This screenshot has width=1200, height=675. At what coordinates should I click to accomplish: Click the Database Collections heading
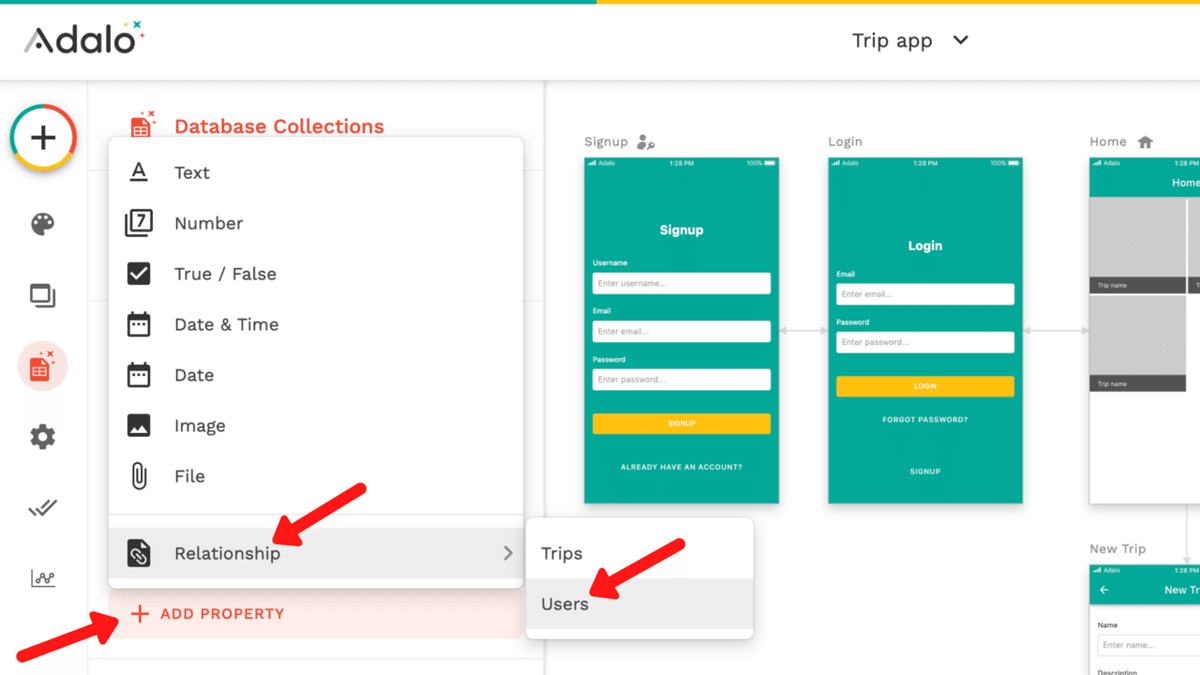tap(279, 126)
